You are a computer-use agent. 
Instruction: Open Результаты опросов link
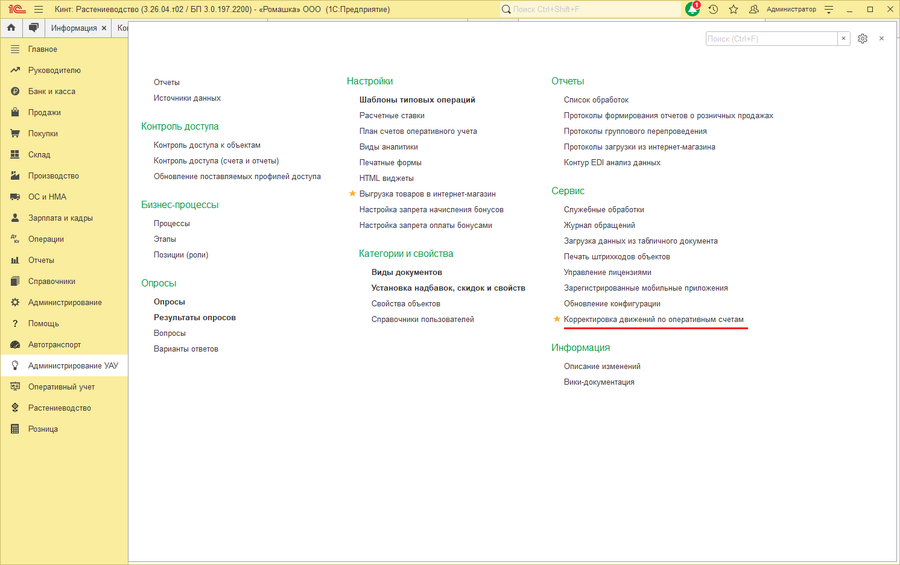(x=195, y=318)
